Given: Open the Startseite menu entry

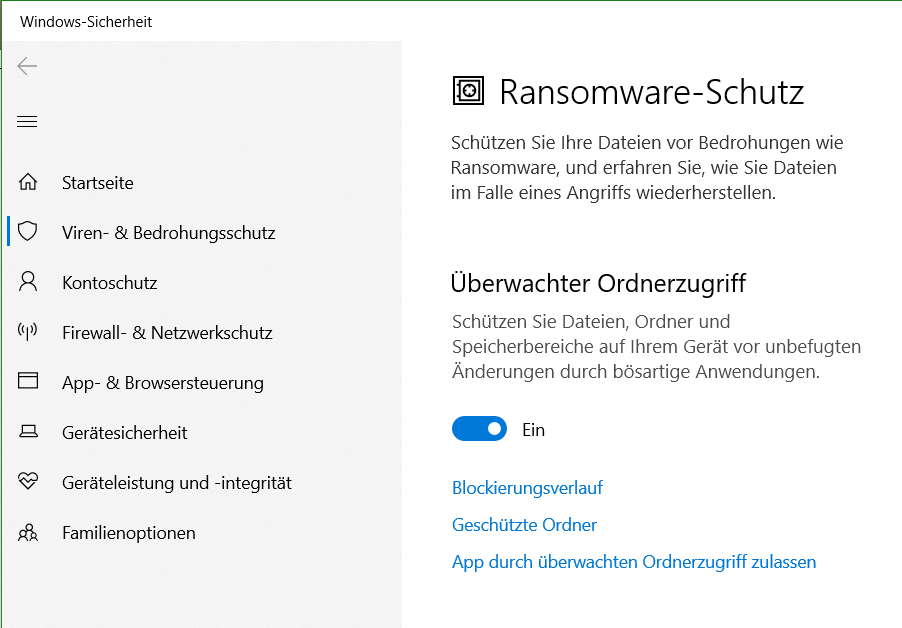Looking at the screenshot, I should click(98, 182).
